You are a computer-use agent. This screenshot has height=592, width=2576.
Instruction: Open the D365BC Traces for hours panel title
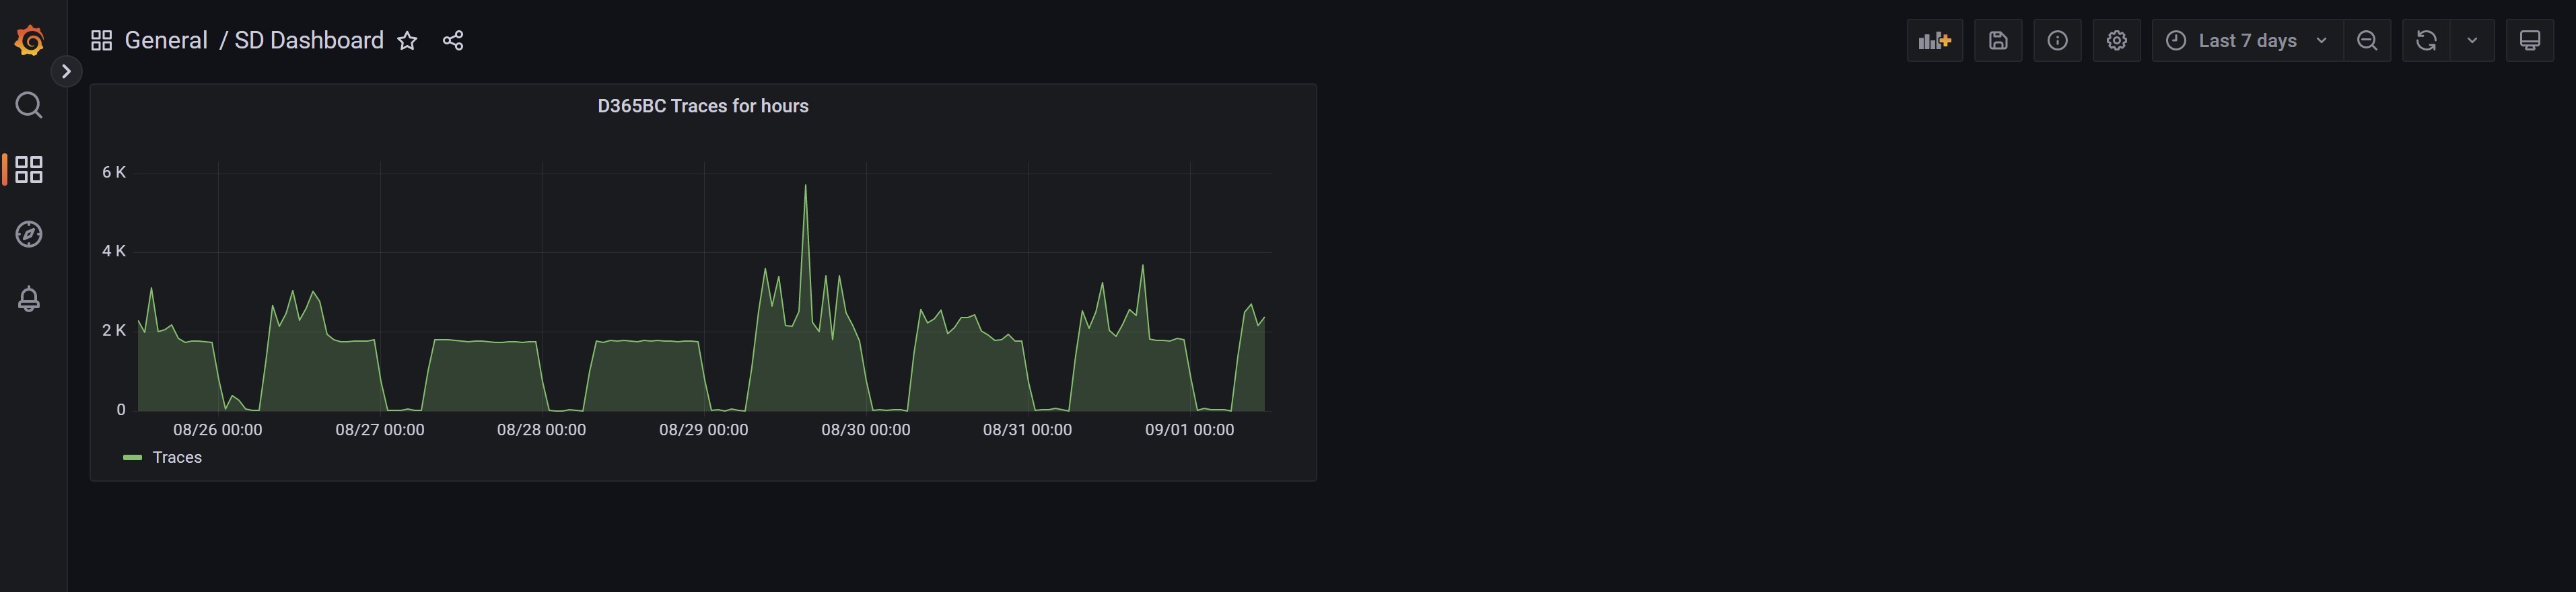pos(702,106)
